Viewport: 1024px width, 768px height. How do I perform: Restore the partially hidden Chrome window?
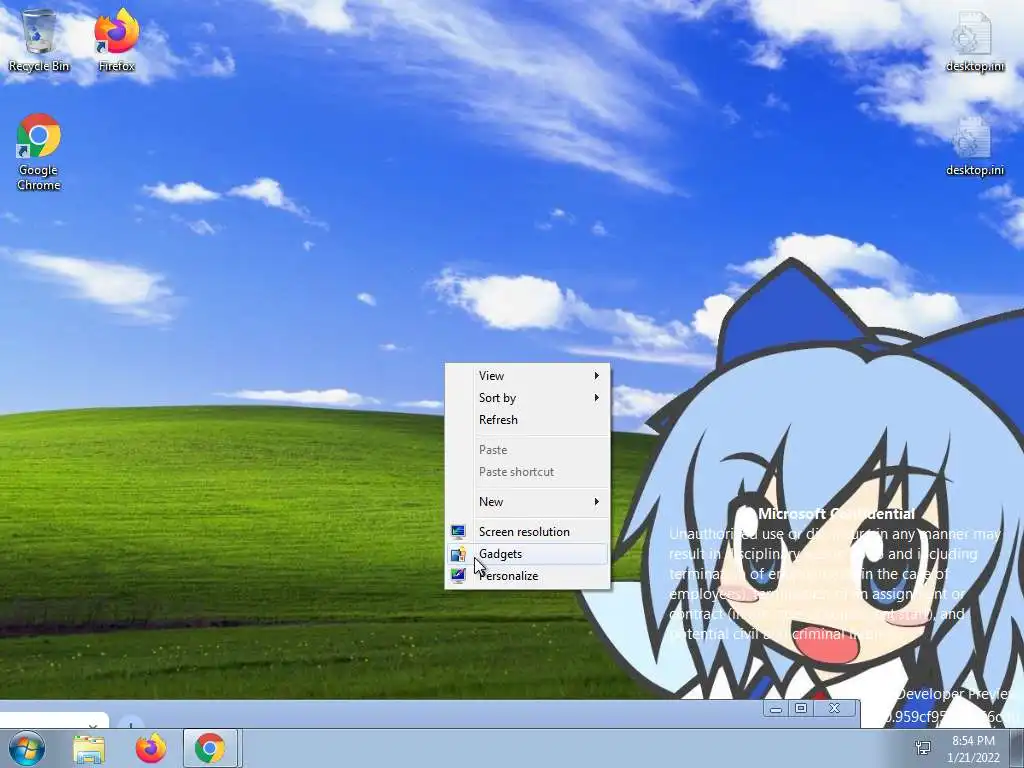point(801,709)
